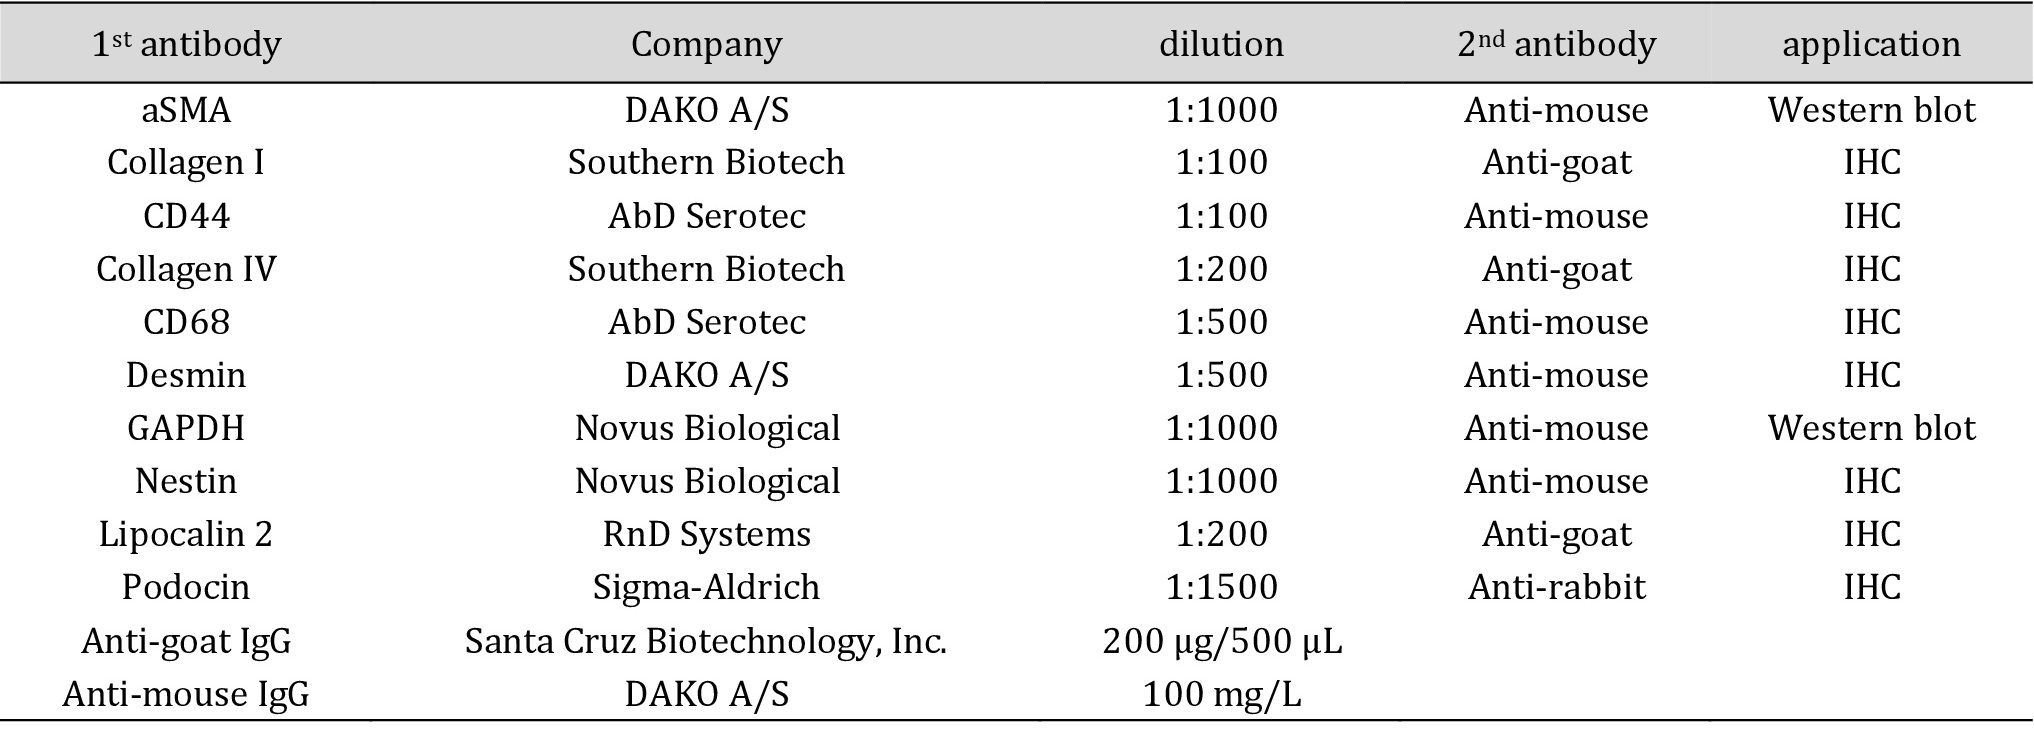Select the RnD Systems company cell
The image size is (2034, 732).
click(x=706, y=534)
